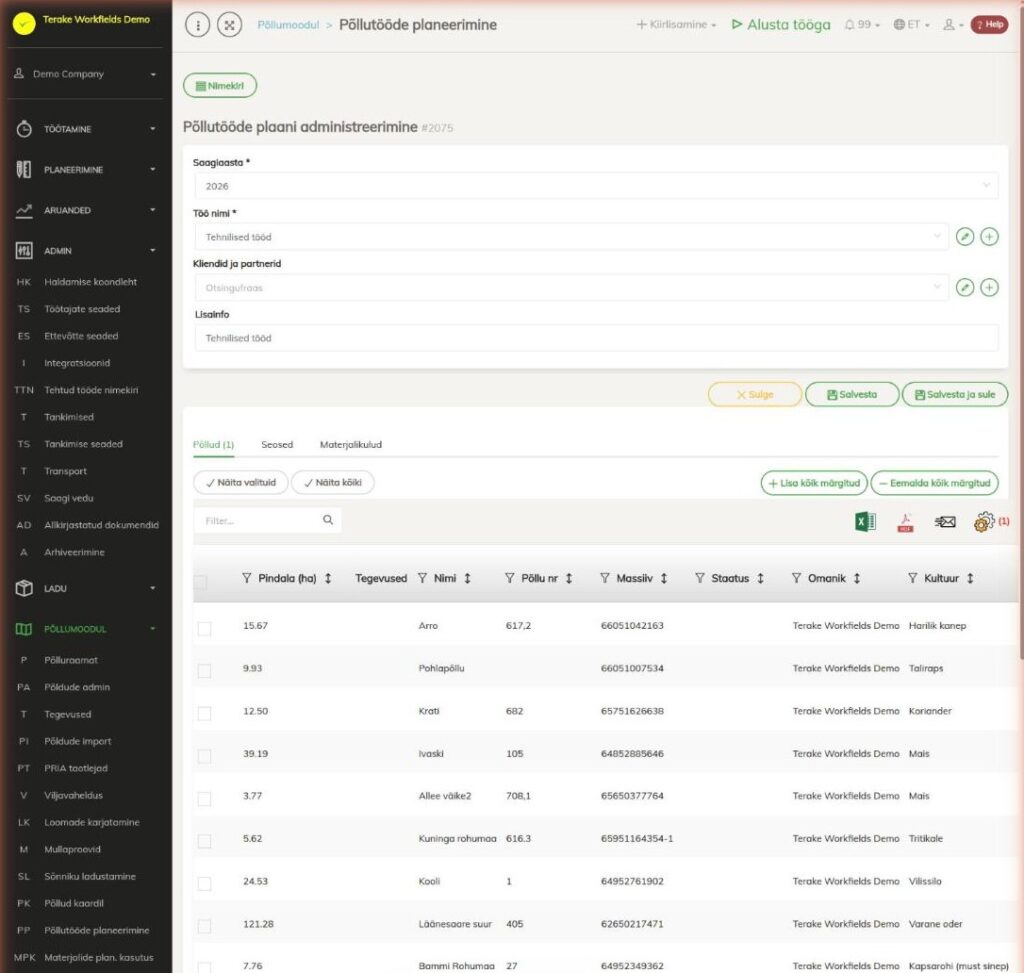Open the Kliendid ja partnerid dropdown
The height and width of the screenshot is (973, 1024).
pos(571,287)
